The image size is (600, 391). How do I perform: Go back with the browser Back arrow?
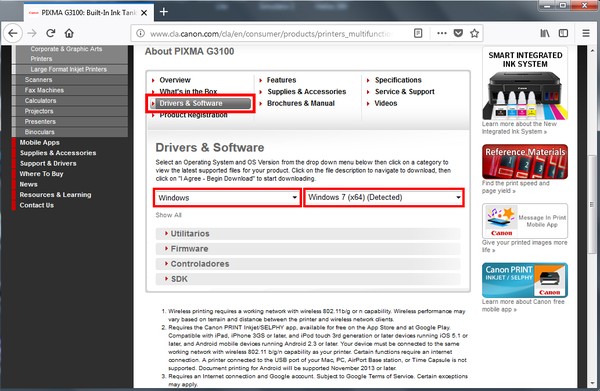pos(13,33)
